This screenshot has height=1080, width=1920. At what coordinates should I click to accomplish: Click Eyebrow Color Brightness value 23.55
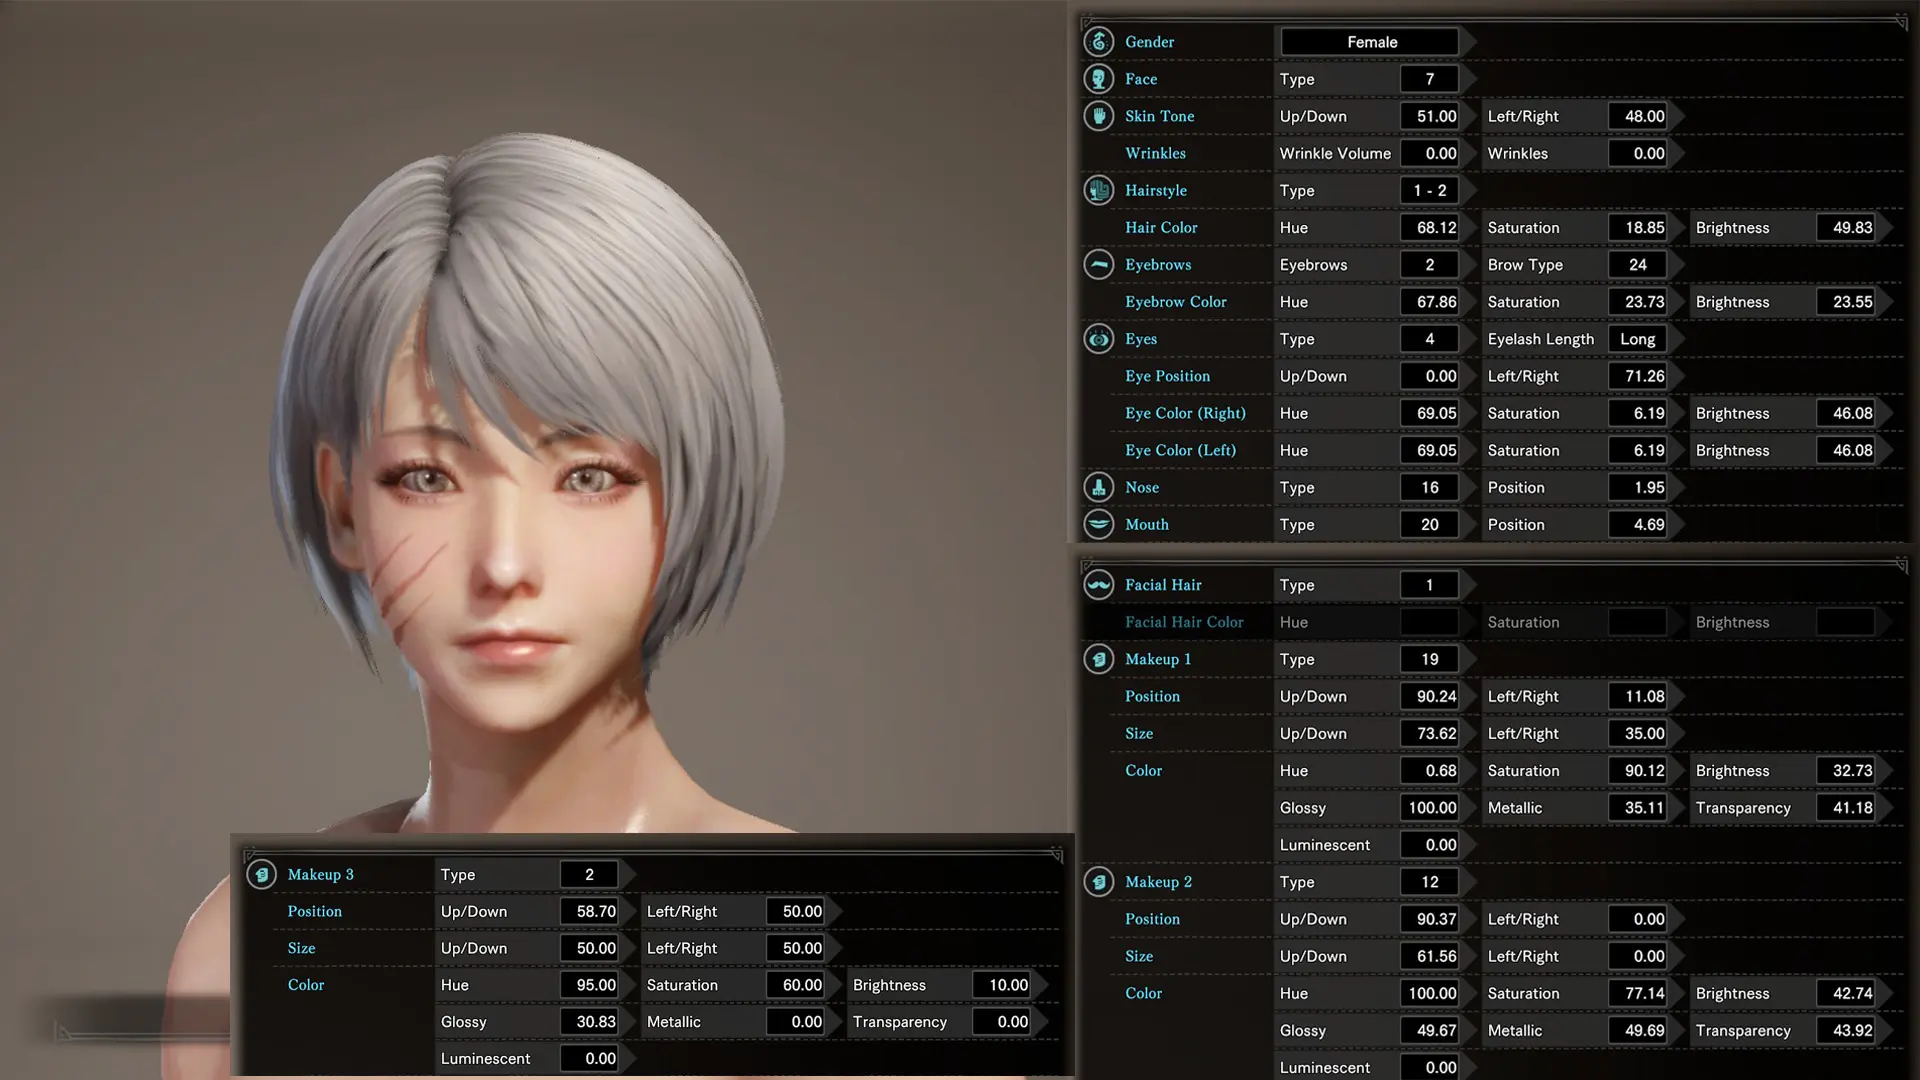pyautogui.click(x=1845, y=301)
